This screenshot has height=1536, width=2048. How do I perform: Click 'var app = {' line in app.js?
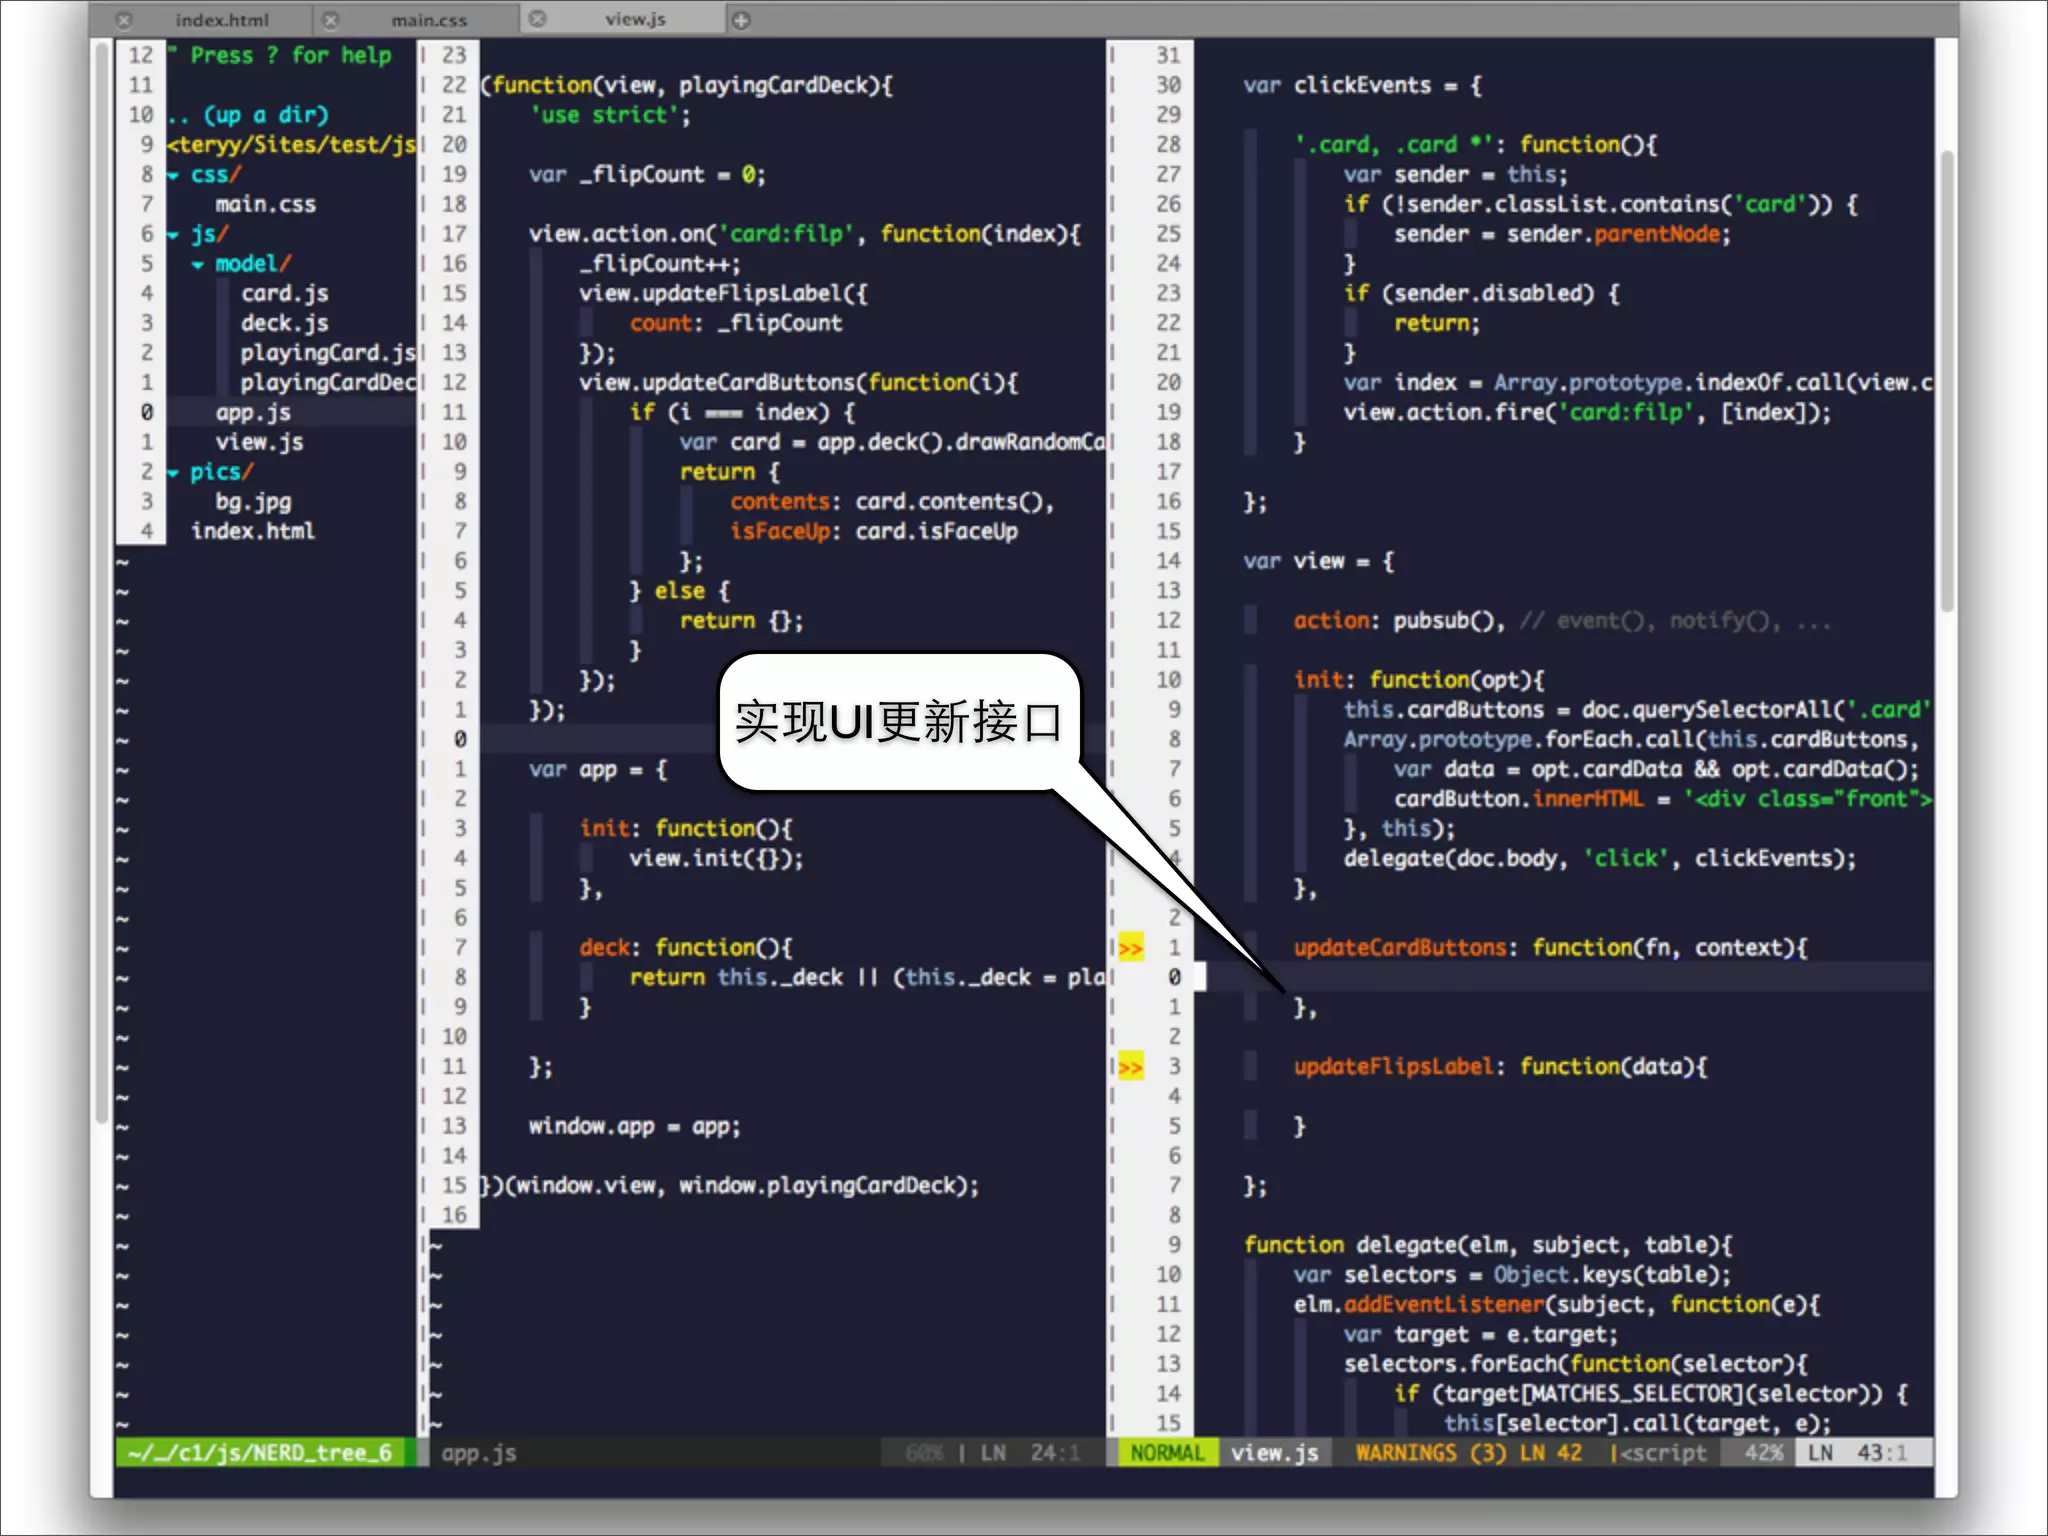click(598, 769)
